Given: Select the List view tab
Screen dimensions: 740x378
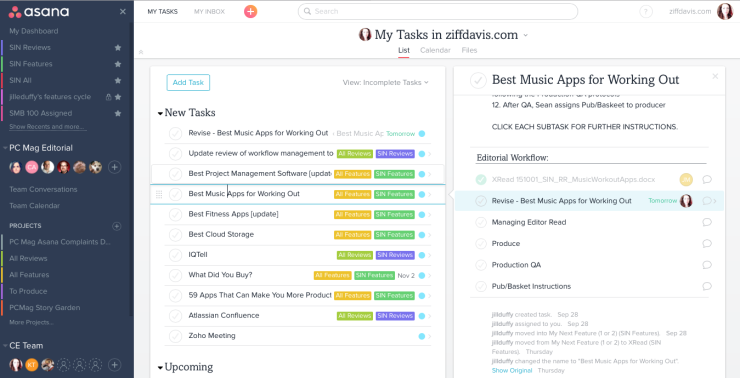Looking at the screenshot, I should click(x=404, y=50).
